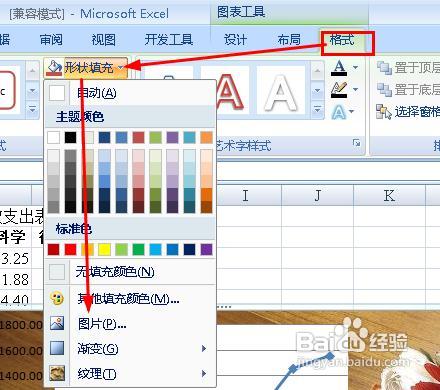Pick the dark blue theme color swatch
Viewport: 440px width, 390px height.
(x=104, y=137)
